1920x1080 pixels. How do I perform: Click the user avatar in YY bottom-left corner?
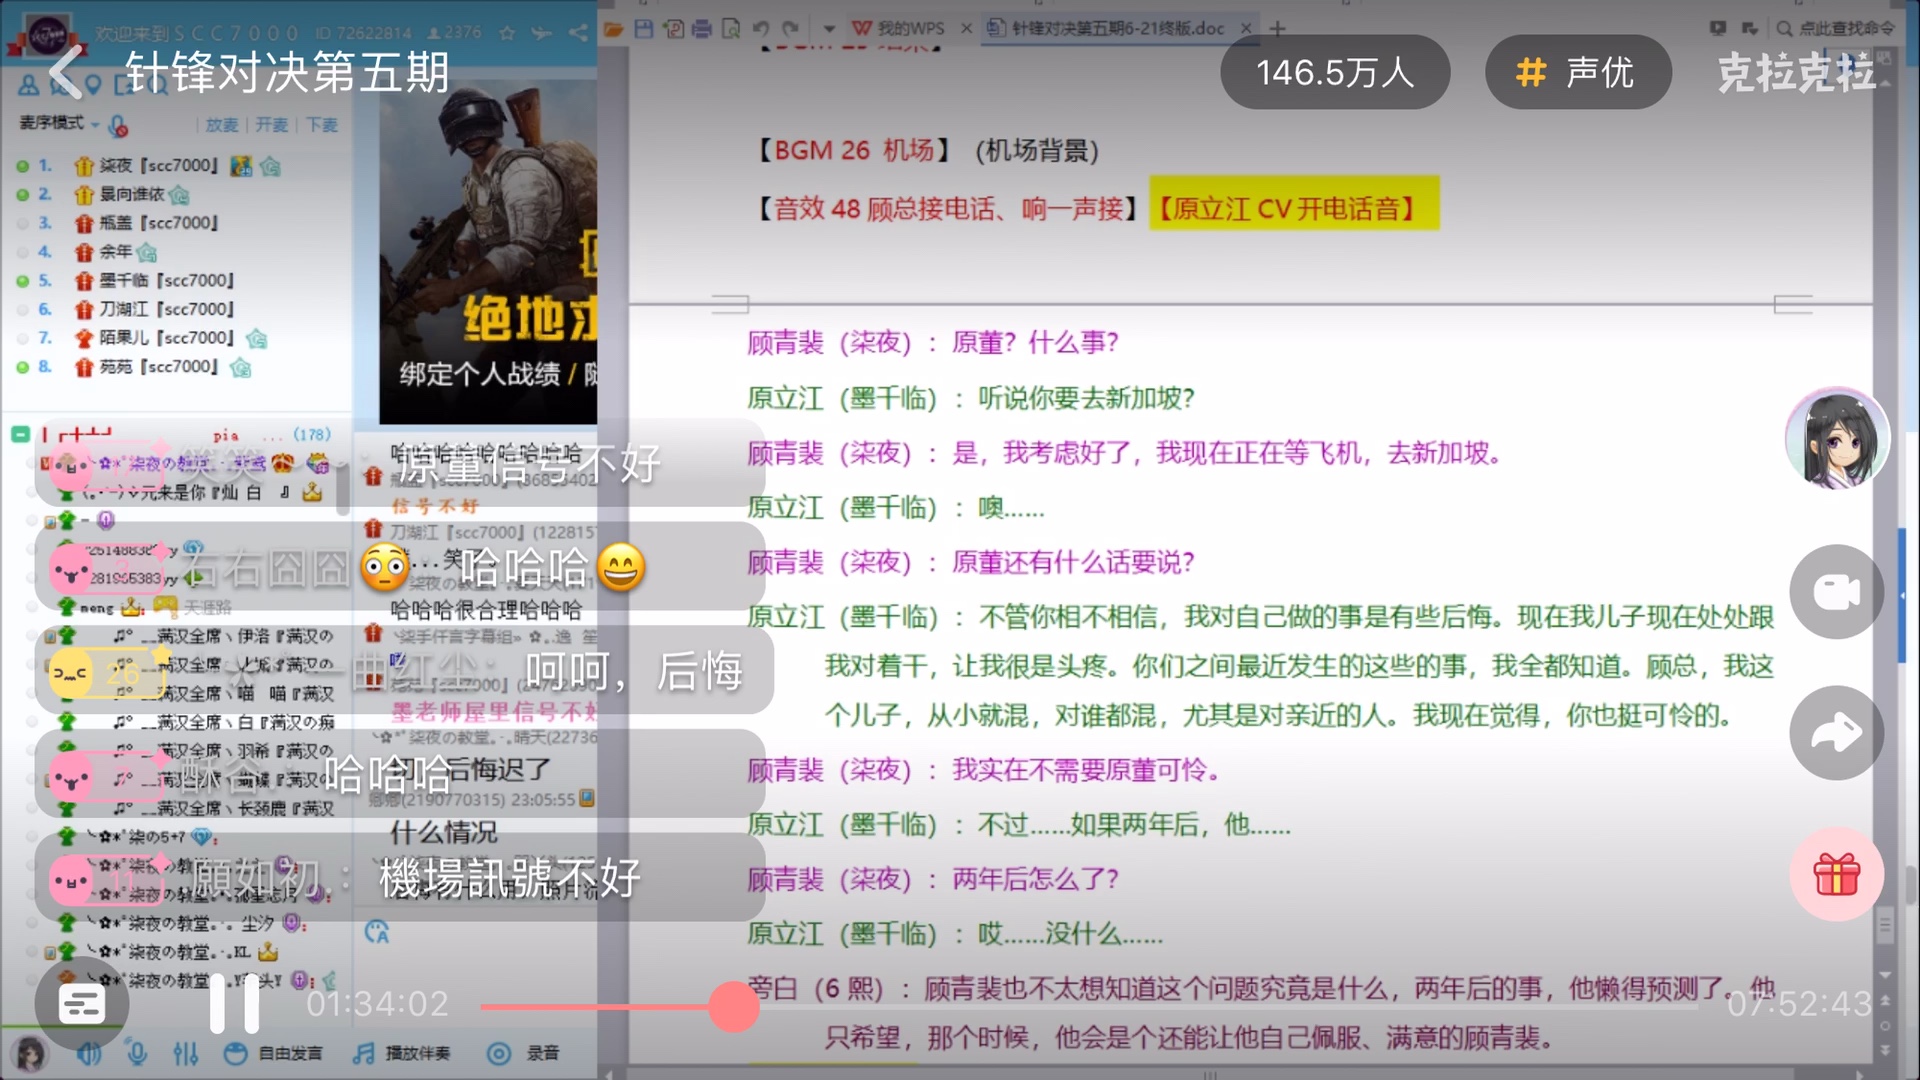29,1053
